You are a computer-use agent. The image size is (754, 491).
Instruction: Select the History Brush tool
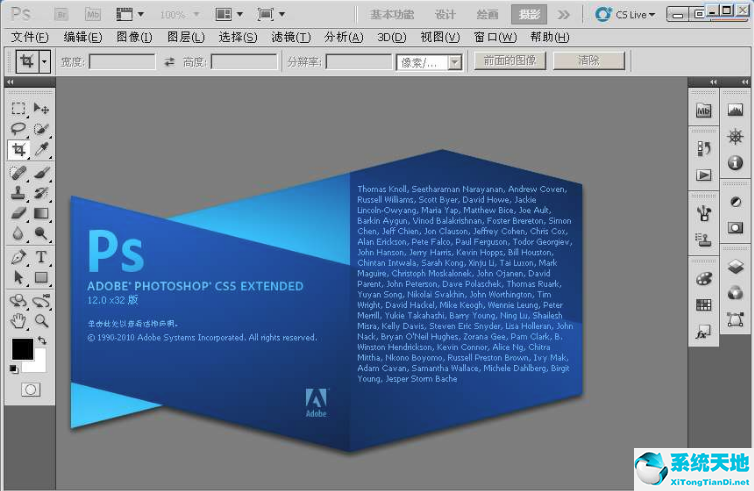pos(41,192)
